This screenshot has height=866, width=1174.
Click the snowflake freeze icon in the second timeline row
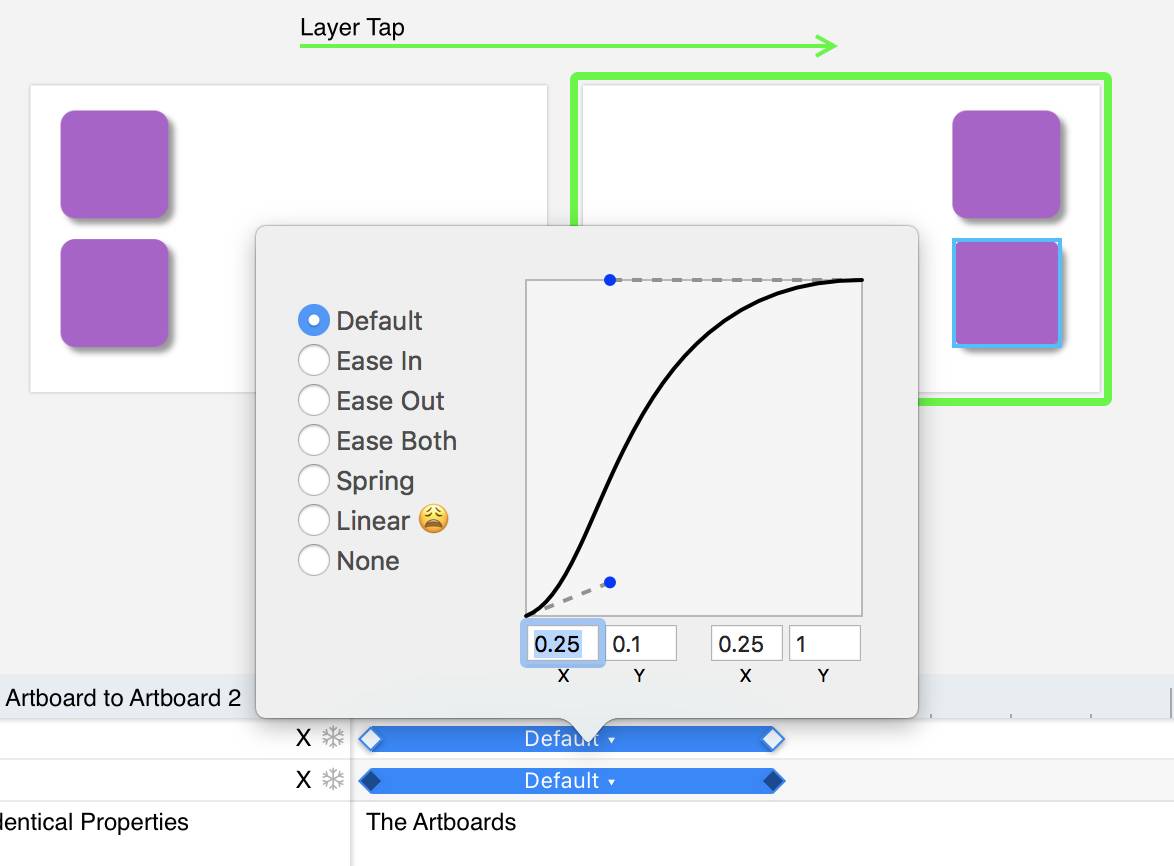coord(332,780)
